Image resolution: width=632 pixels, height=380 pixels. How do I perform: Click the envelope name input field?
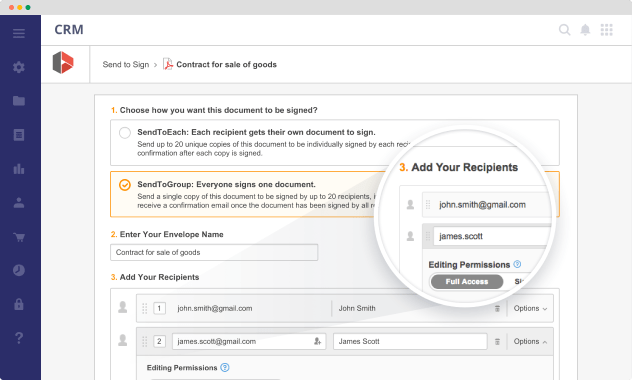pyautogui.click(x=214, y=252)
